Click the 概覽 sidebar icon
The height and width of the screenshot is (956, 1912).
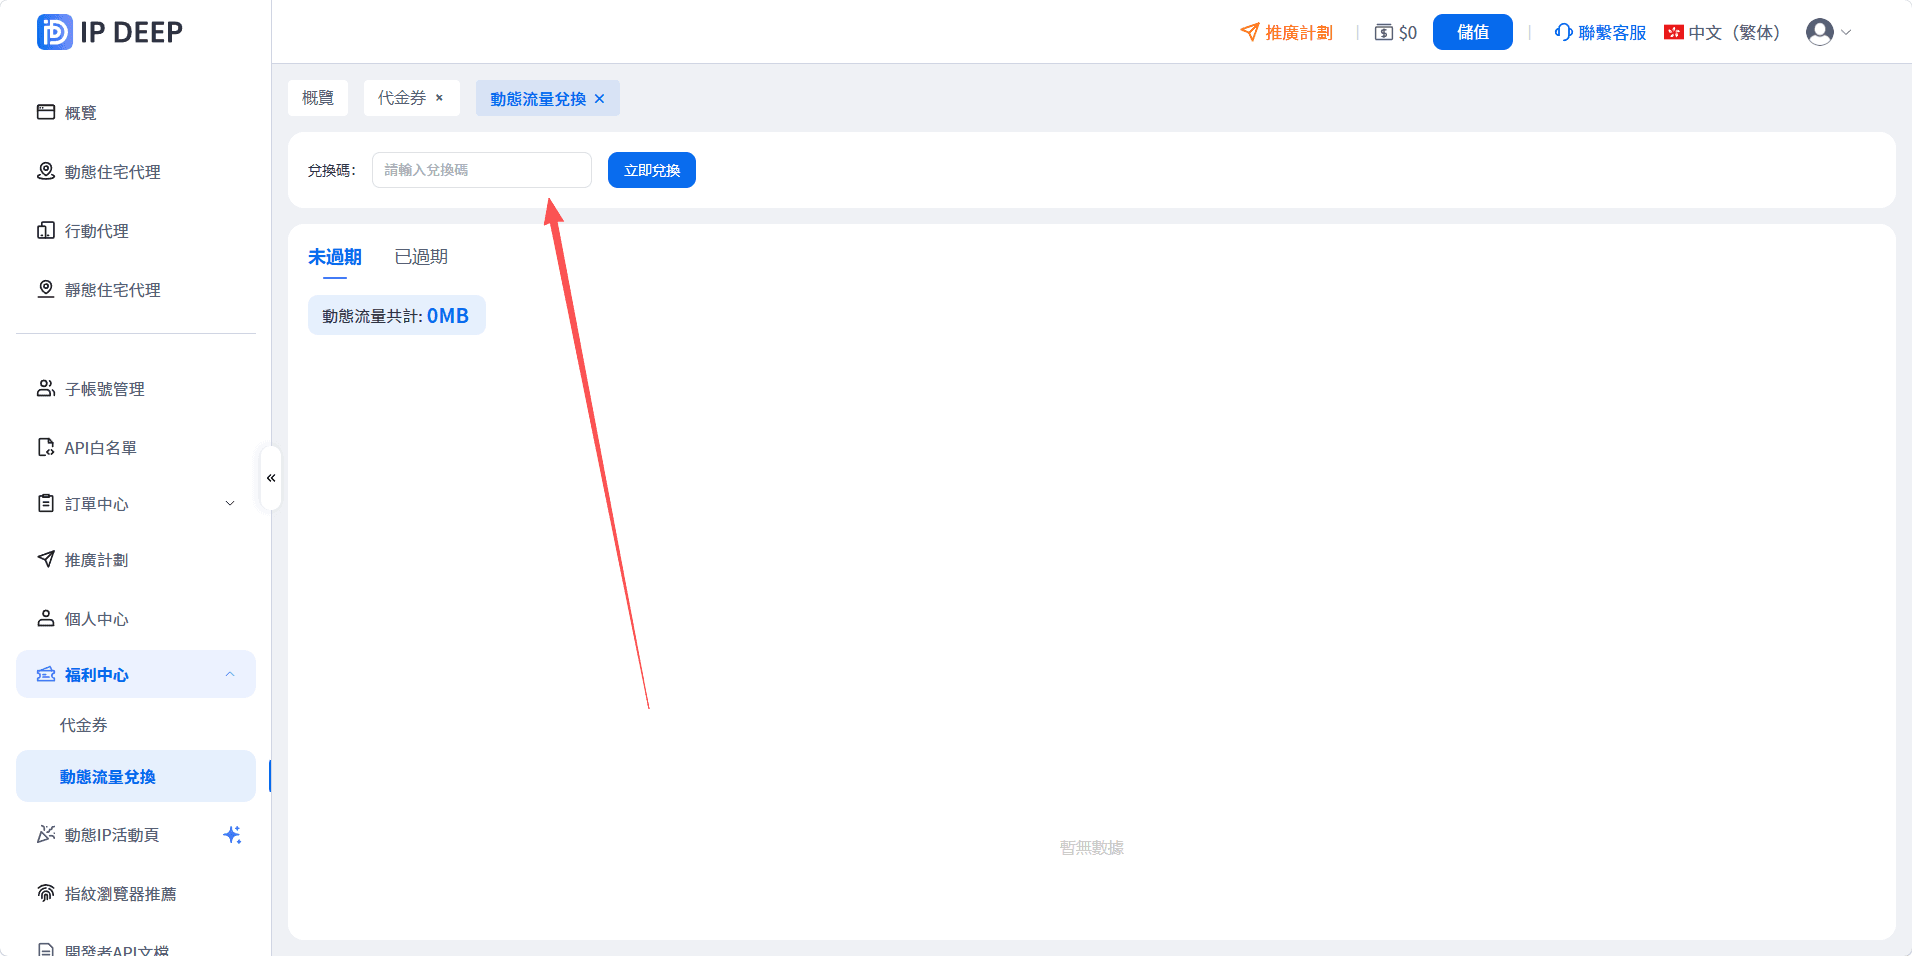tap(46, 112)
